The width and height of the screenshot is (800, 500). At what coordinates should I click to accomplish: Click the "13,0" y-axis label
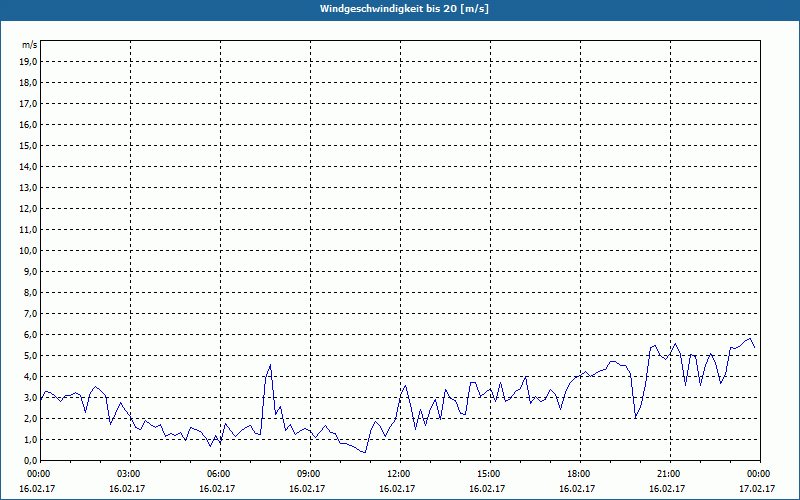click(x=30, y=187)
